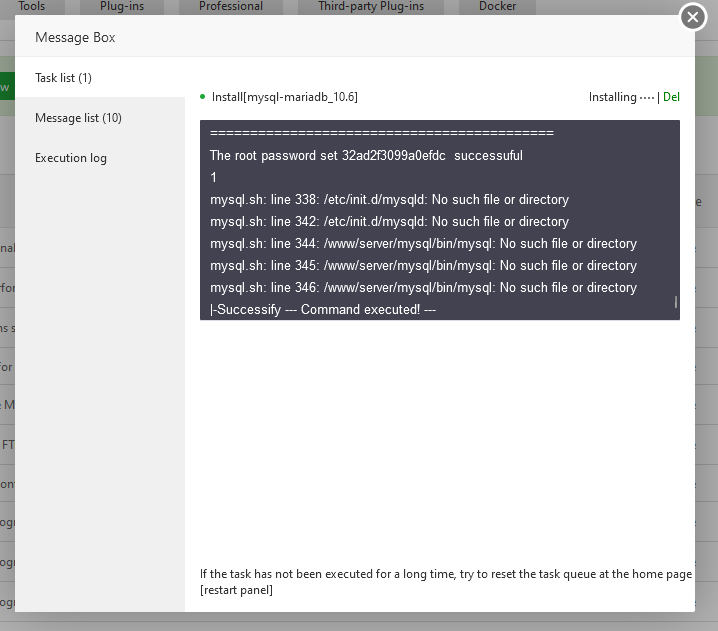Click the log output scrollbar thumb

click(x=676, y=301)
